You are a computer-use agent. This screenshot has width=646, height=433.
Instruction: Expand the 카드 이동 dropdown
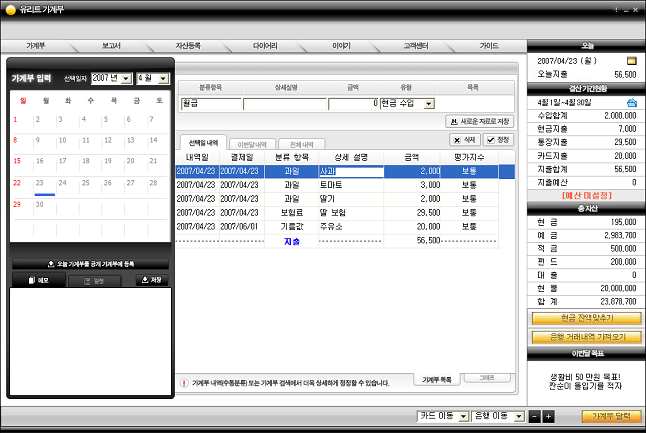pyautogui.click(x=463, y=417)
